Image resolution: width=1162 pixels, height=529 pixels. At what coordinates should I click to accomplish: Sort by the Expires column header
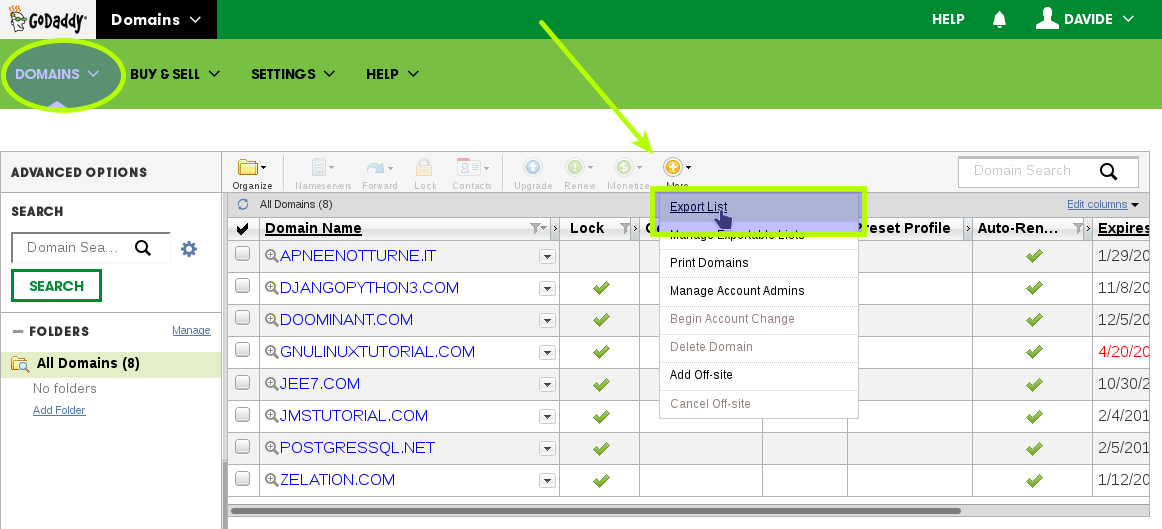pos(1123,228)
